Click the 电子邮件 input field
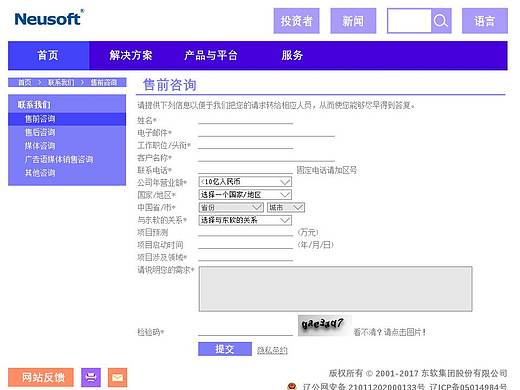 [x=266, y=132]
